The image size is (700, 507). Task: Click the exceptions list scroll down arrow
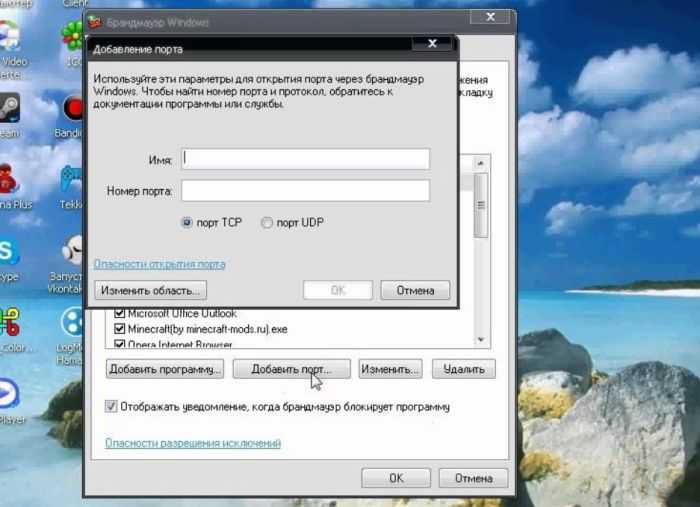pos(480,340)
